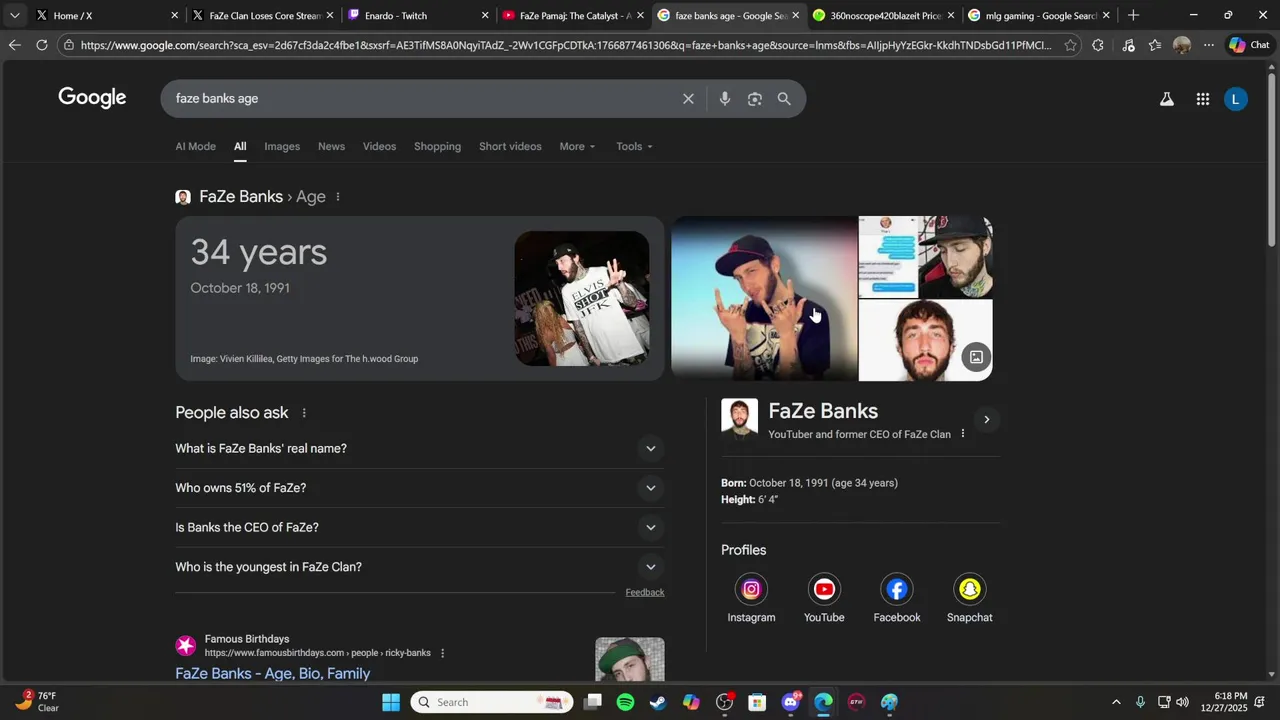Switch to Short videos tab
The height and width of the screenshot is (720, 1280).
510,147
